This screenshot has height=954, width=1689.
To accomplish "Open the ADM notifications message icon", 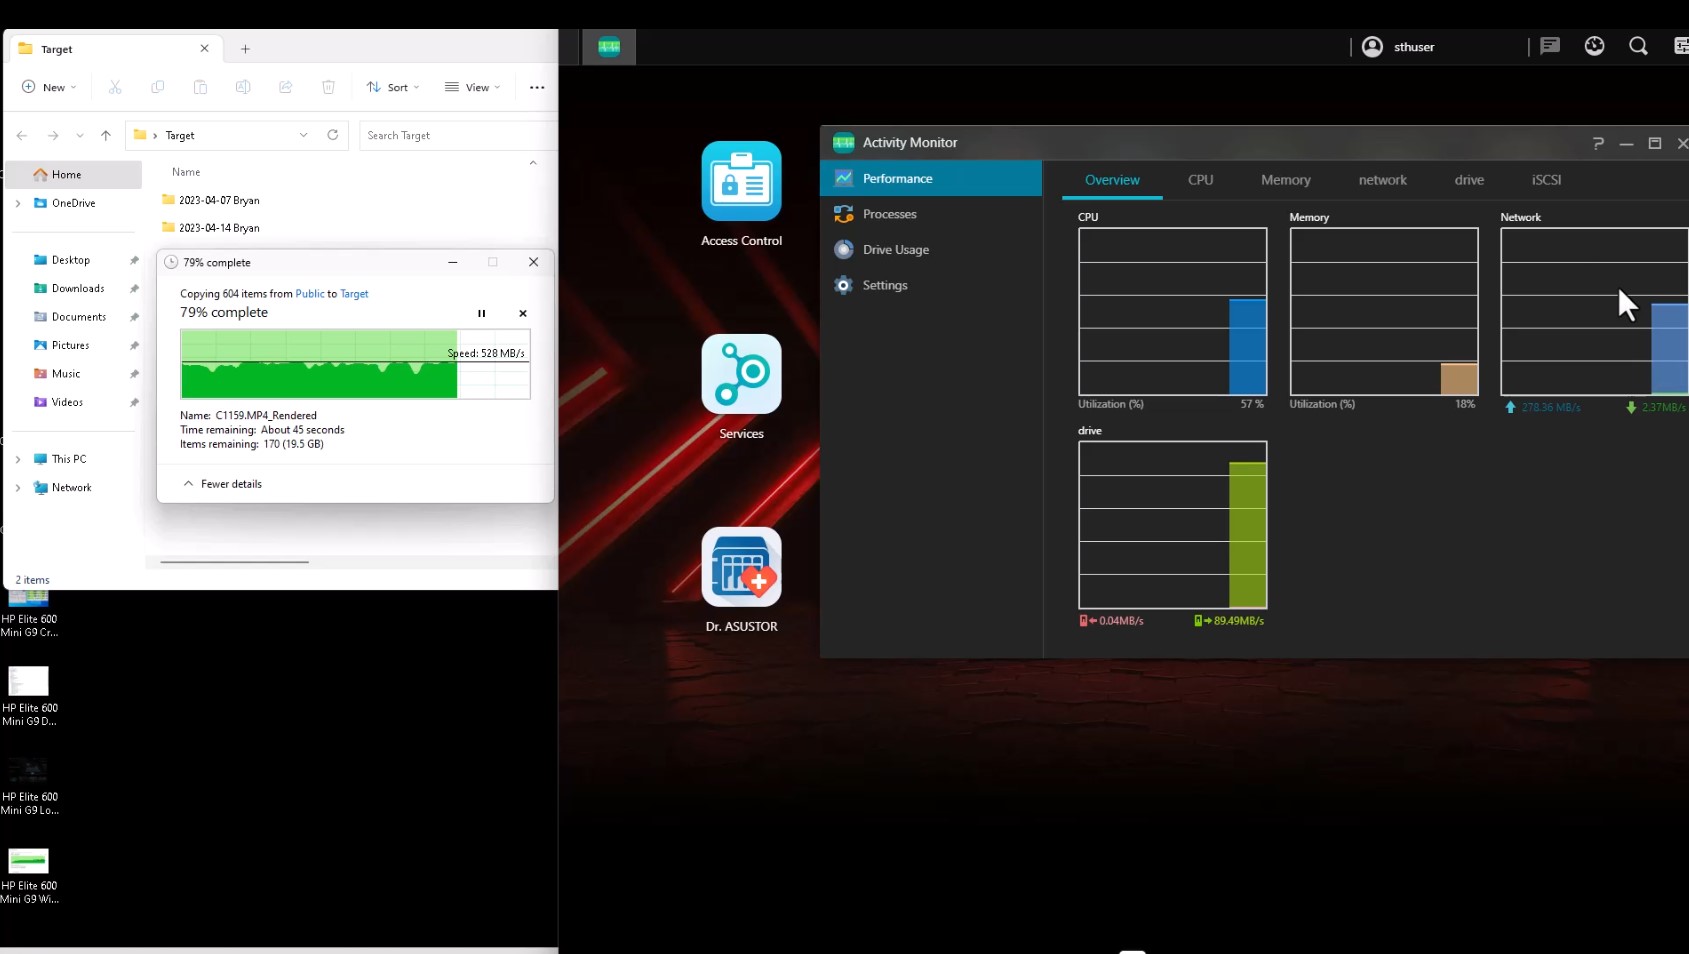I will click(x=1550, y=46).
